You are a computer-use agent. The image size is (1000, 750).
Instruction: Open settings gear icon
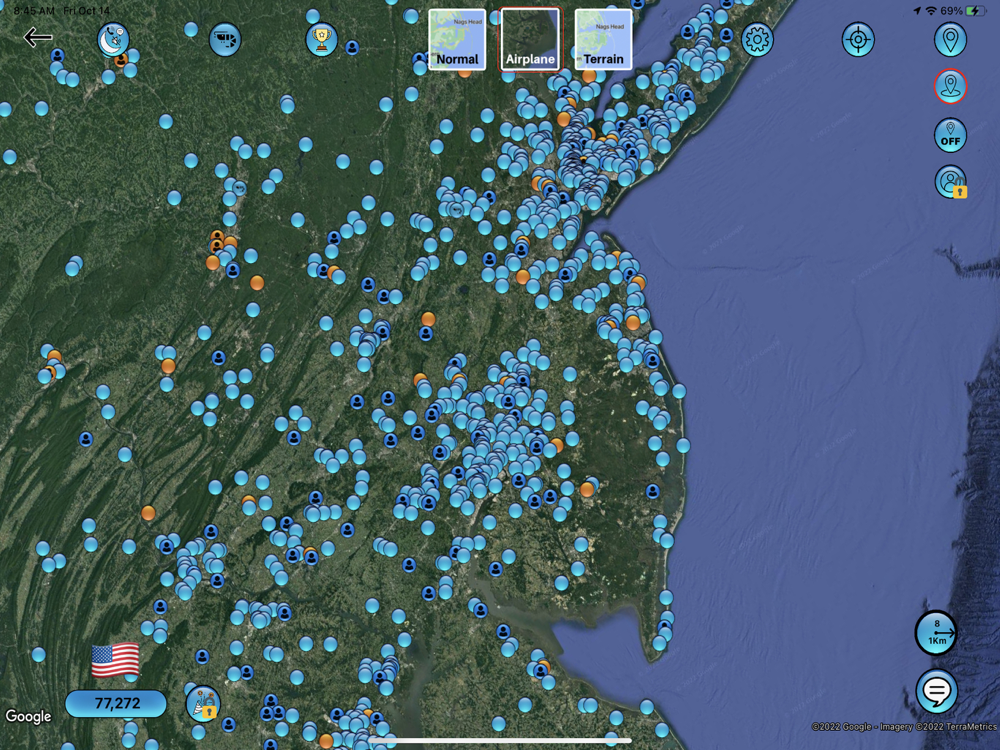pos(758,40)
